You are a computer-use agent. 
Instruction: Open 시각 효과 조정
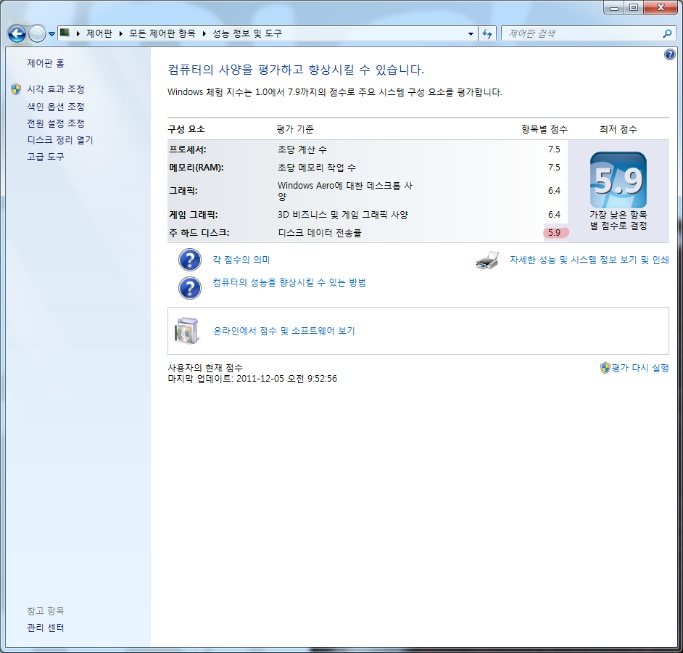click(x=56, y=89)
